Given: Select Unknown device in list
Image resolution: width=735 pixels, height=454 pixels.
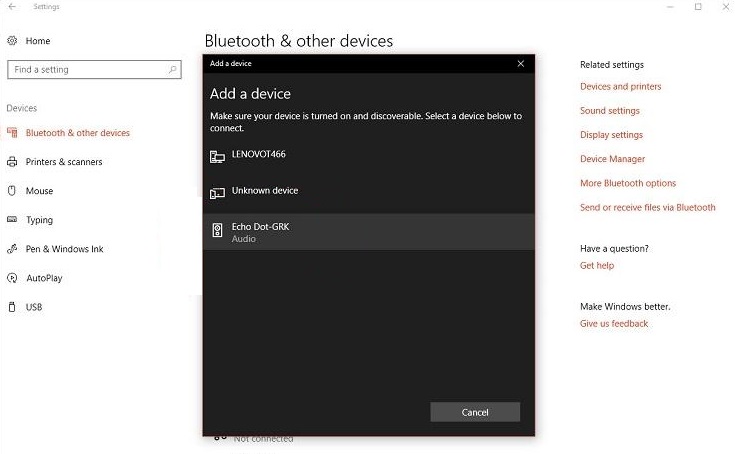Looking at the screenshot, I should [368, 193].
